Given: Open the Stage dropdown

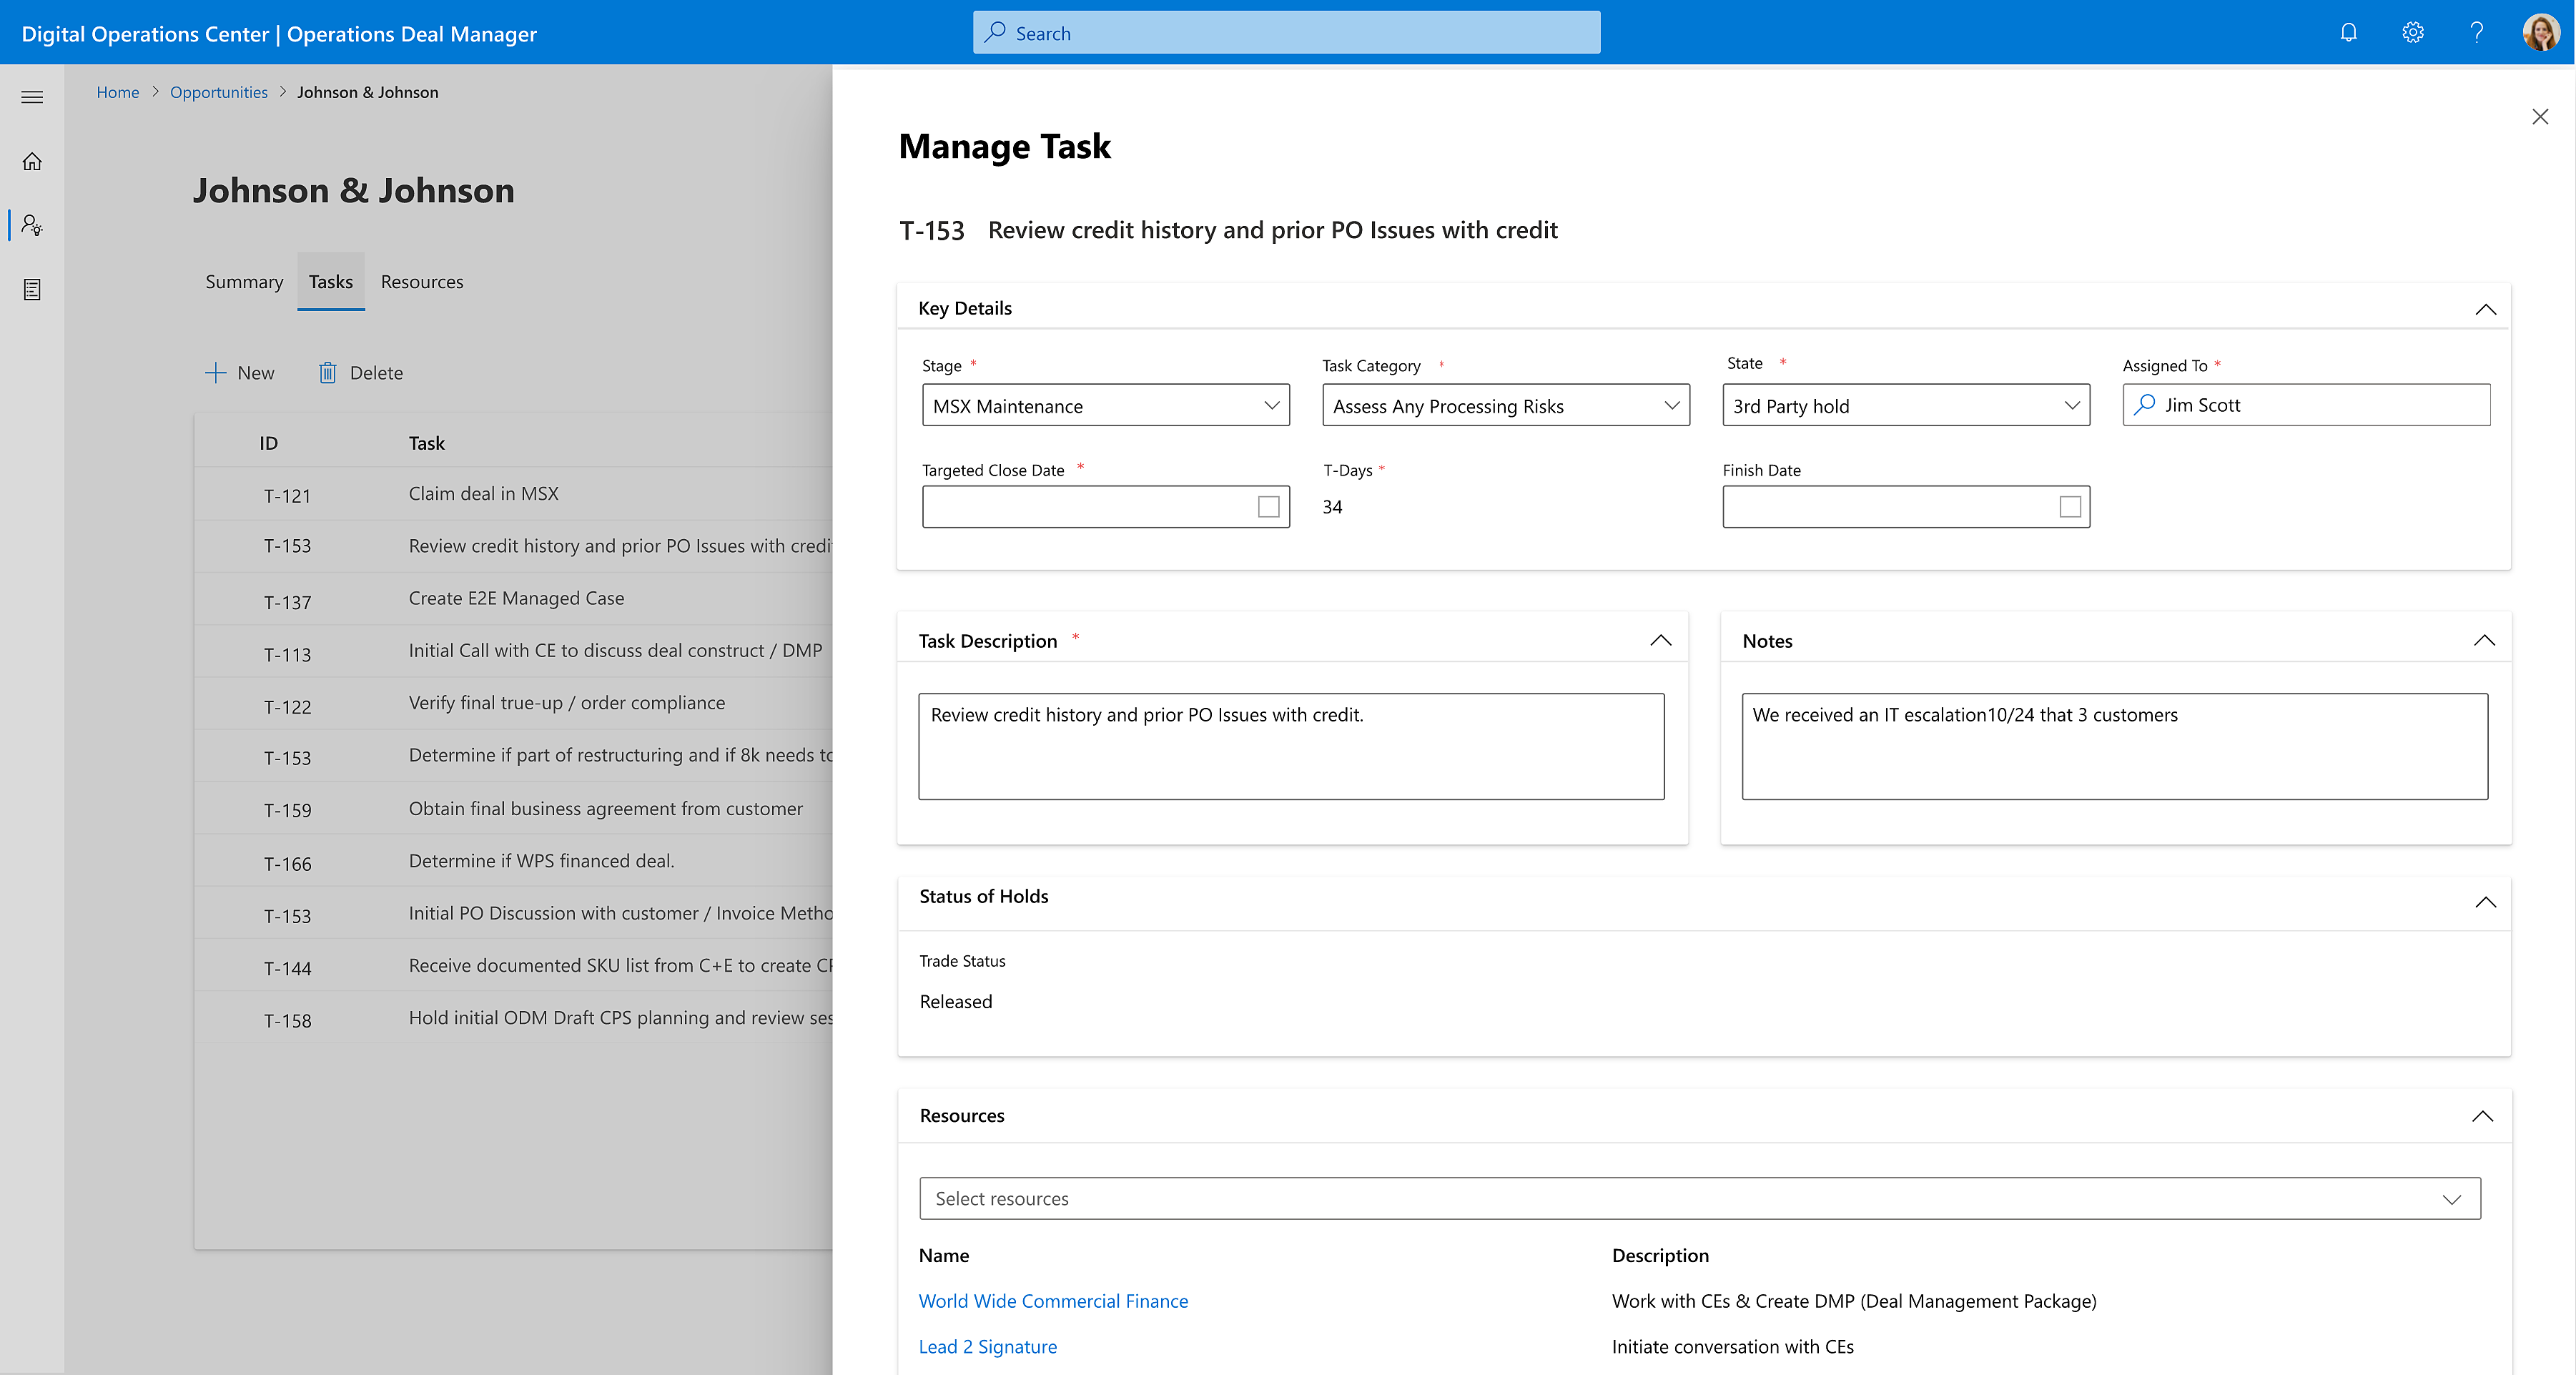Looking at the screenshot, I should click(x=1105, y=405).
